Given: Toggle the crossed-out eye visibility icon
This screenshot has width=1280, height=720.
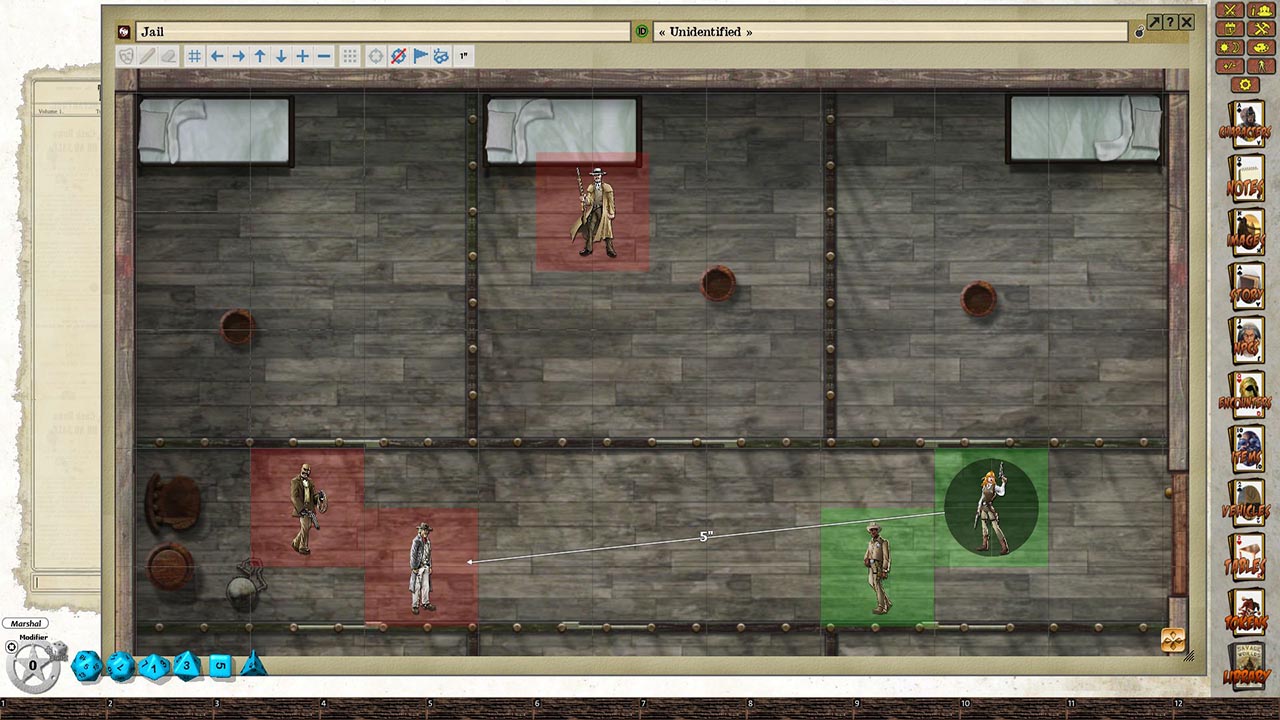Looking at the screenshot, I should [398, 57].
